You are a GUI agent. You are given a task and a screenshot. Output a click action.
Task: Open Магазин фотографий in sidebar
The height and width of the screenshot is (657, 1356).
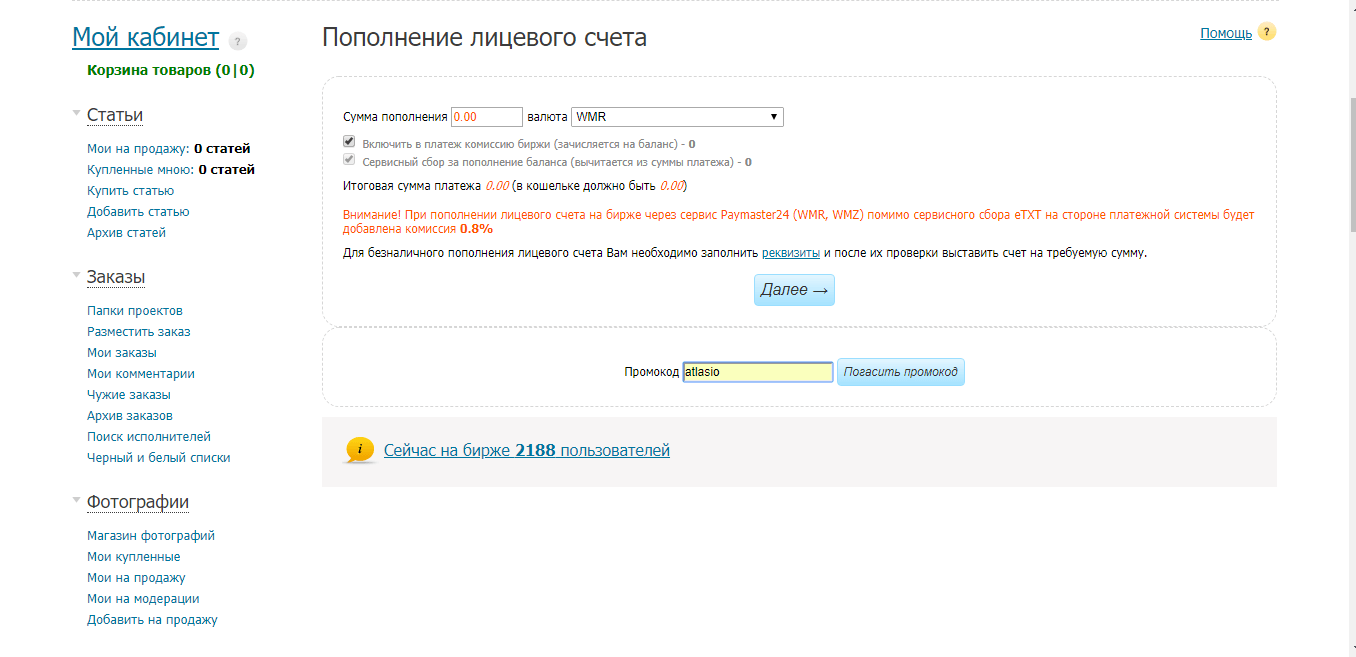pyautogui.click(x=150, y=535)
